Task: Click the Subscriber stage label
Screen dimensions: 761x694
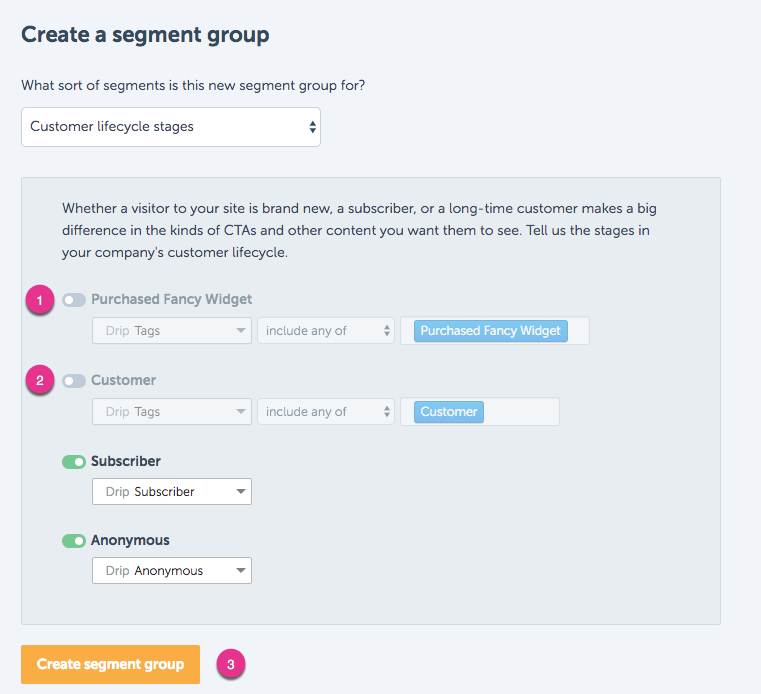Action: click(126, 461)
